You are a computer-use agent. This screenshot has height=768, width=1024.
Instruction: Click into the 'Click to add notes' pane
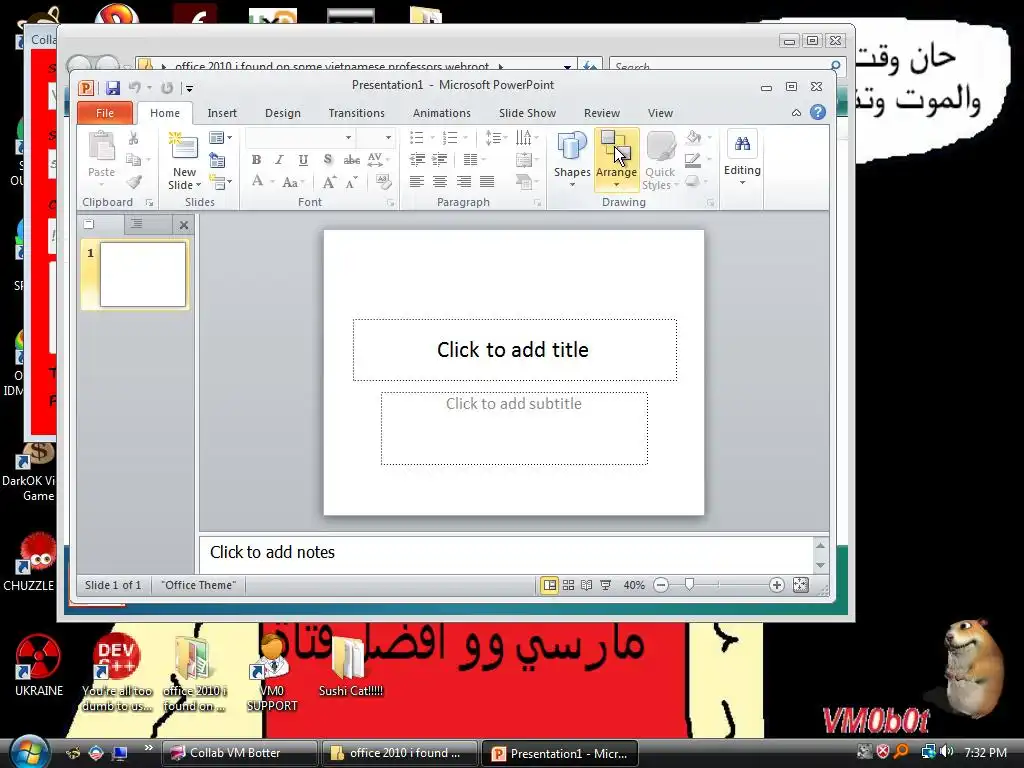(x=505, y=553)
